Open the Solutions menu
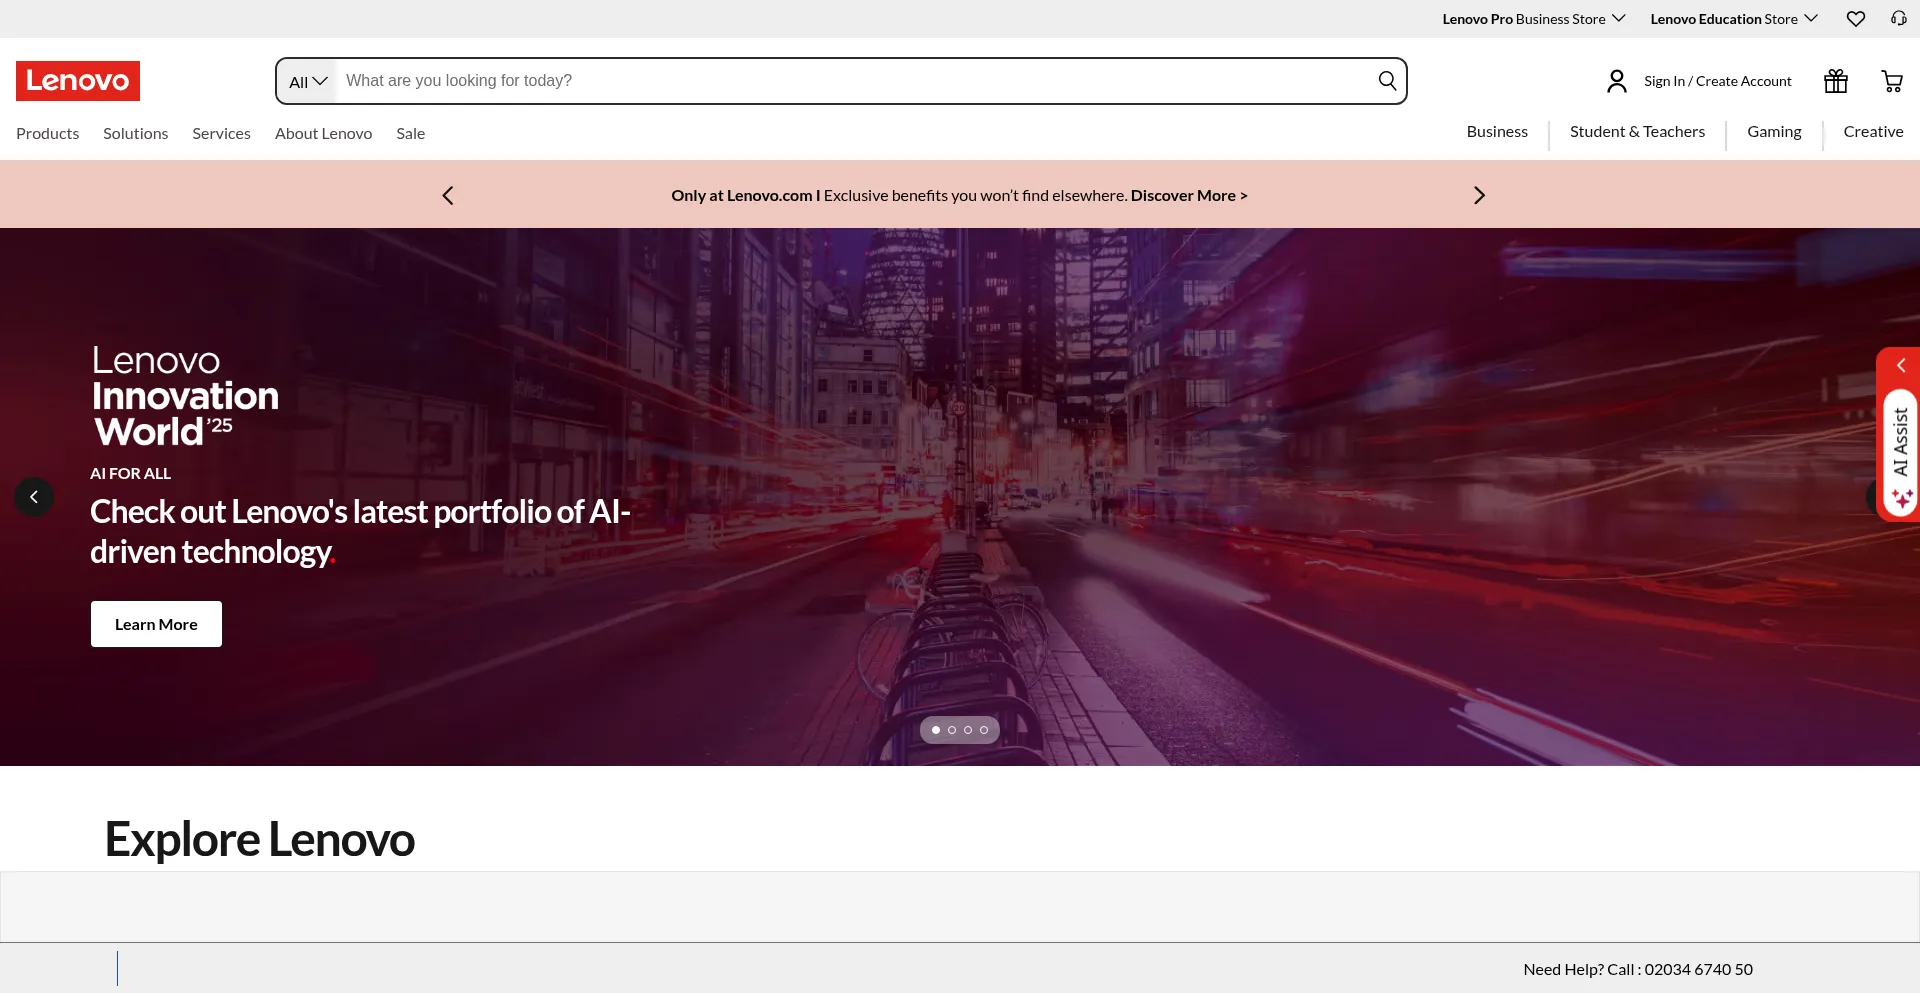Image resolution: width=1920 pixels, height=993 pixels. point(136,134)
